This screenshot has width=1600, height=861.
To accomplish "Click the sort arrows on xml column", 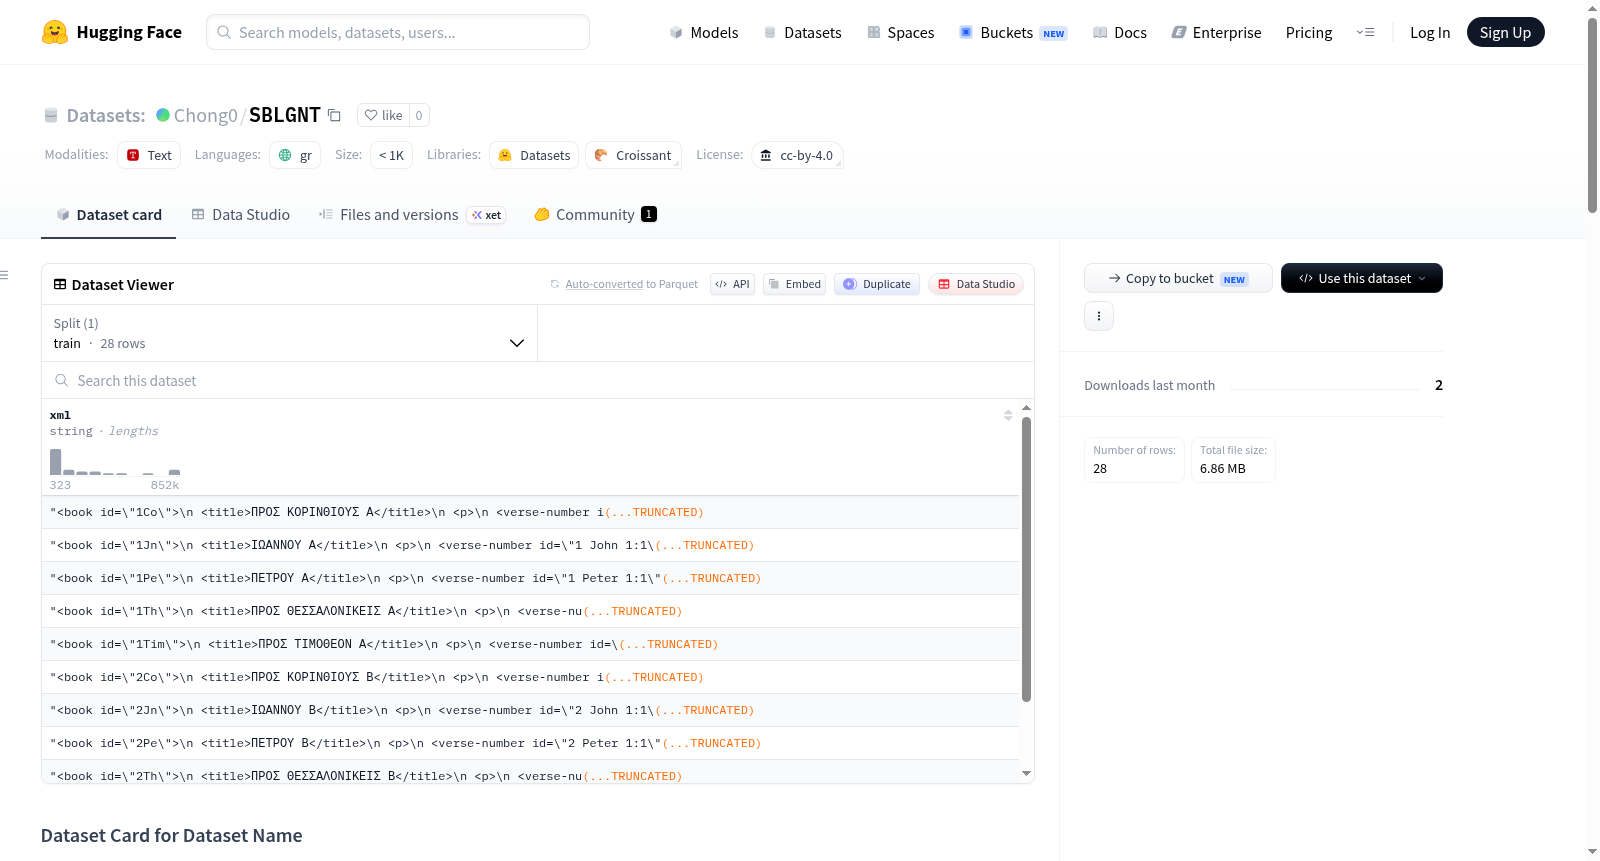I will coord(1008,415).
